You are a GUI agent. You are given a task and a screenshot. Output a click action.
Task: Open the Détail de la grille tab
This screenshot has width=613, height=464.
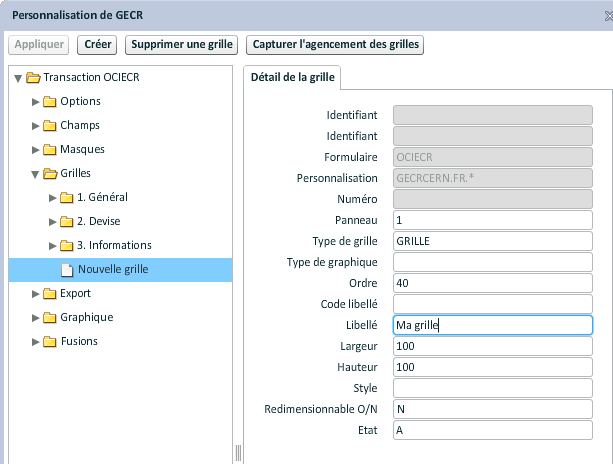point(293,76)
